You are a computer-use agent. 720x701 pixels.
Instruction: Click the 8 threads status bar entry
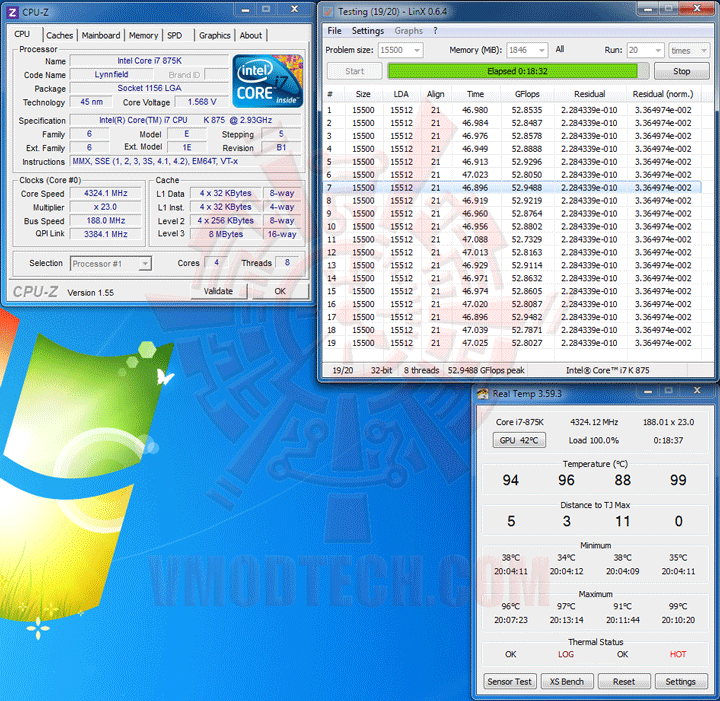421,370
